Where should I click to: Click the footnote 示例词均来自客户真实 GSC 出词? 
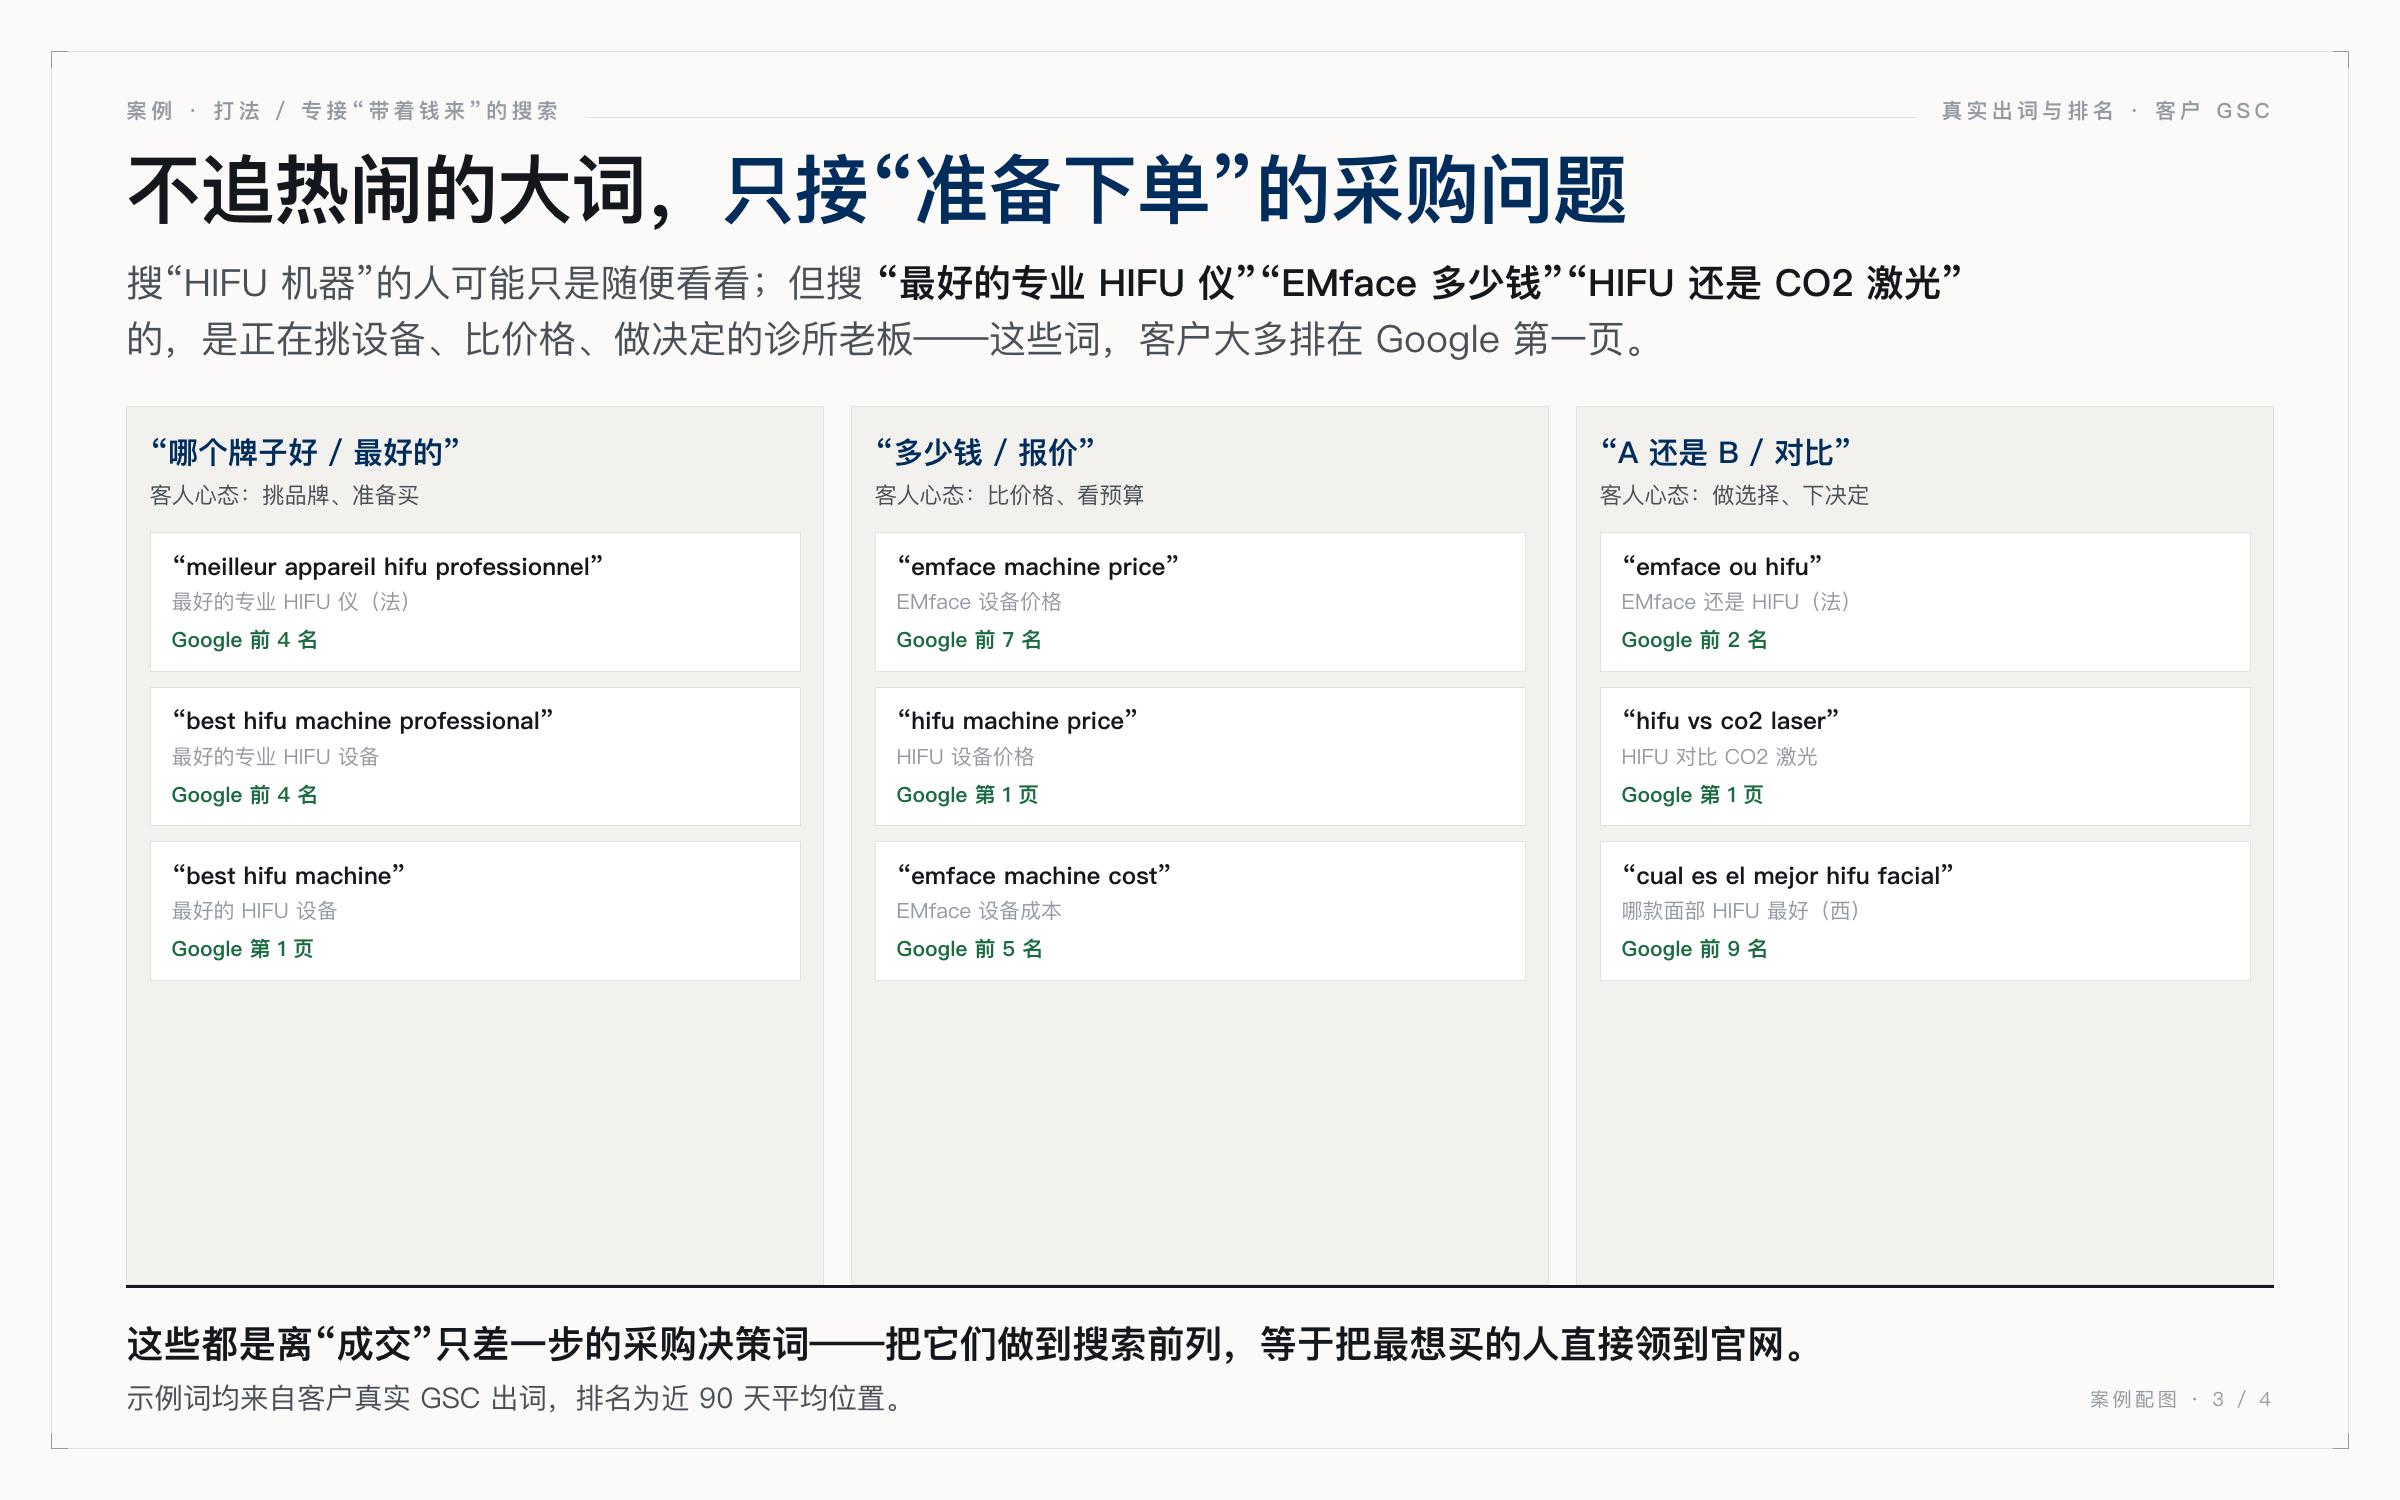pos(516,1398)
